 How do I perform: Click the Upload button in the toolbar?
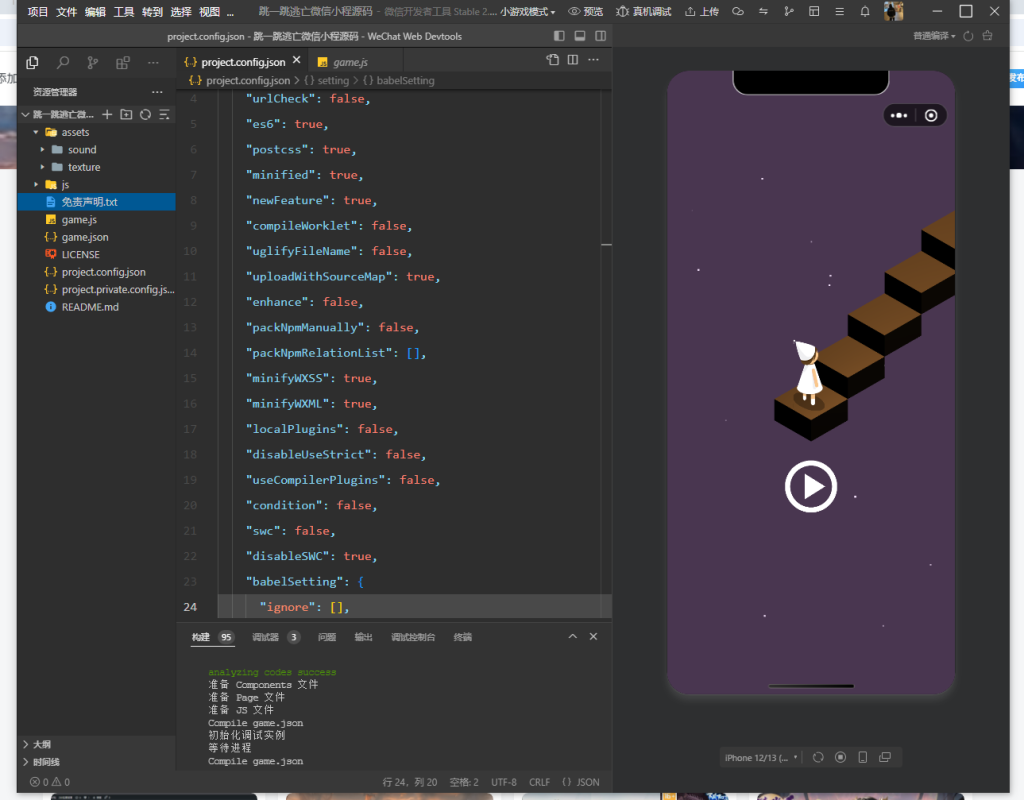[701, 12]
